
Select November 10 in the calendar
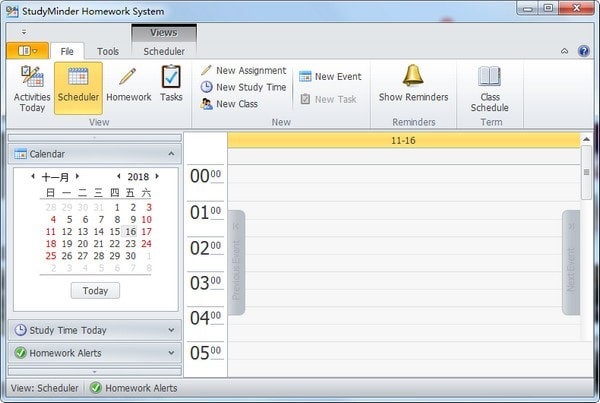pyautogui.click(x=147, y=219)
